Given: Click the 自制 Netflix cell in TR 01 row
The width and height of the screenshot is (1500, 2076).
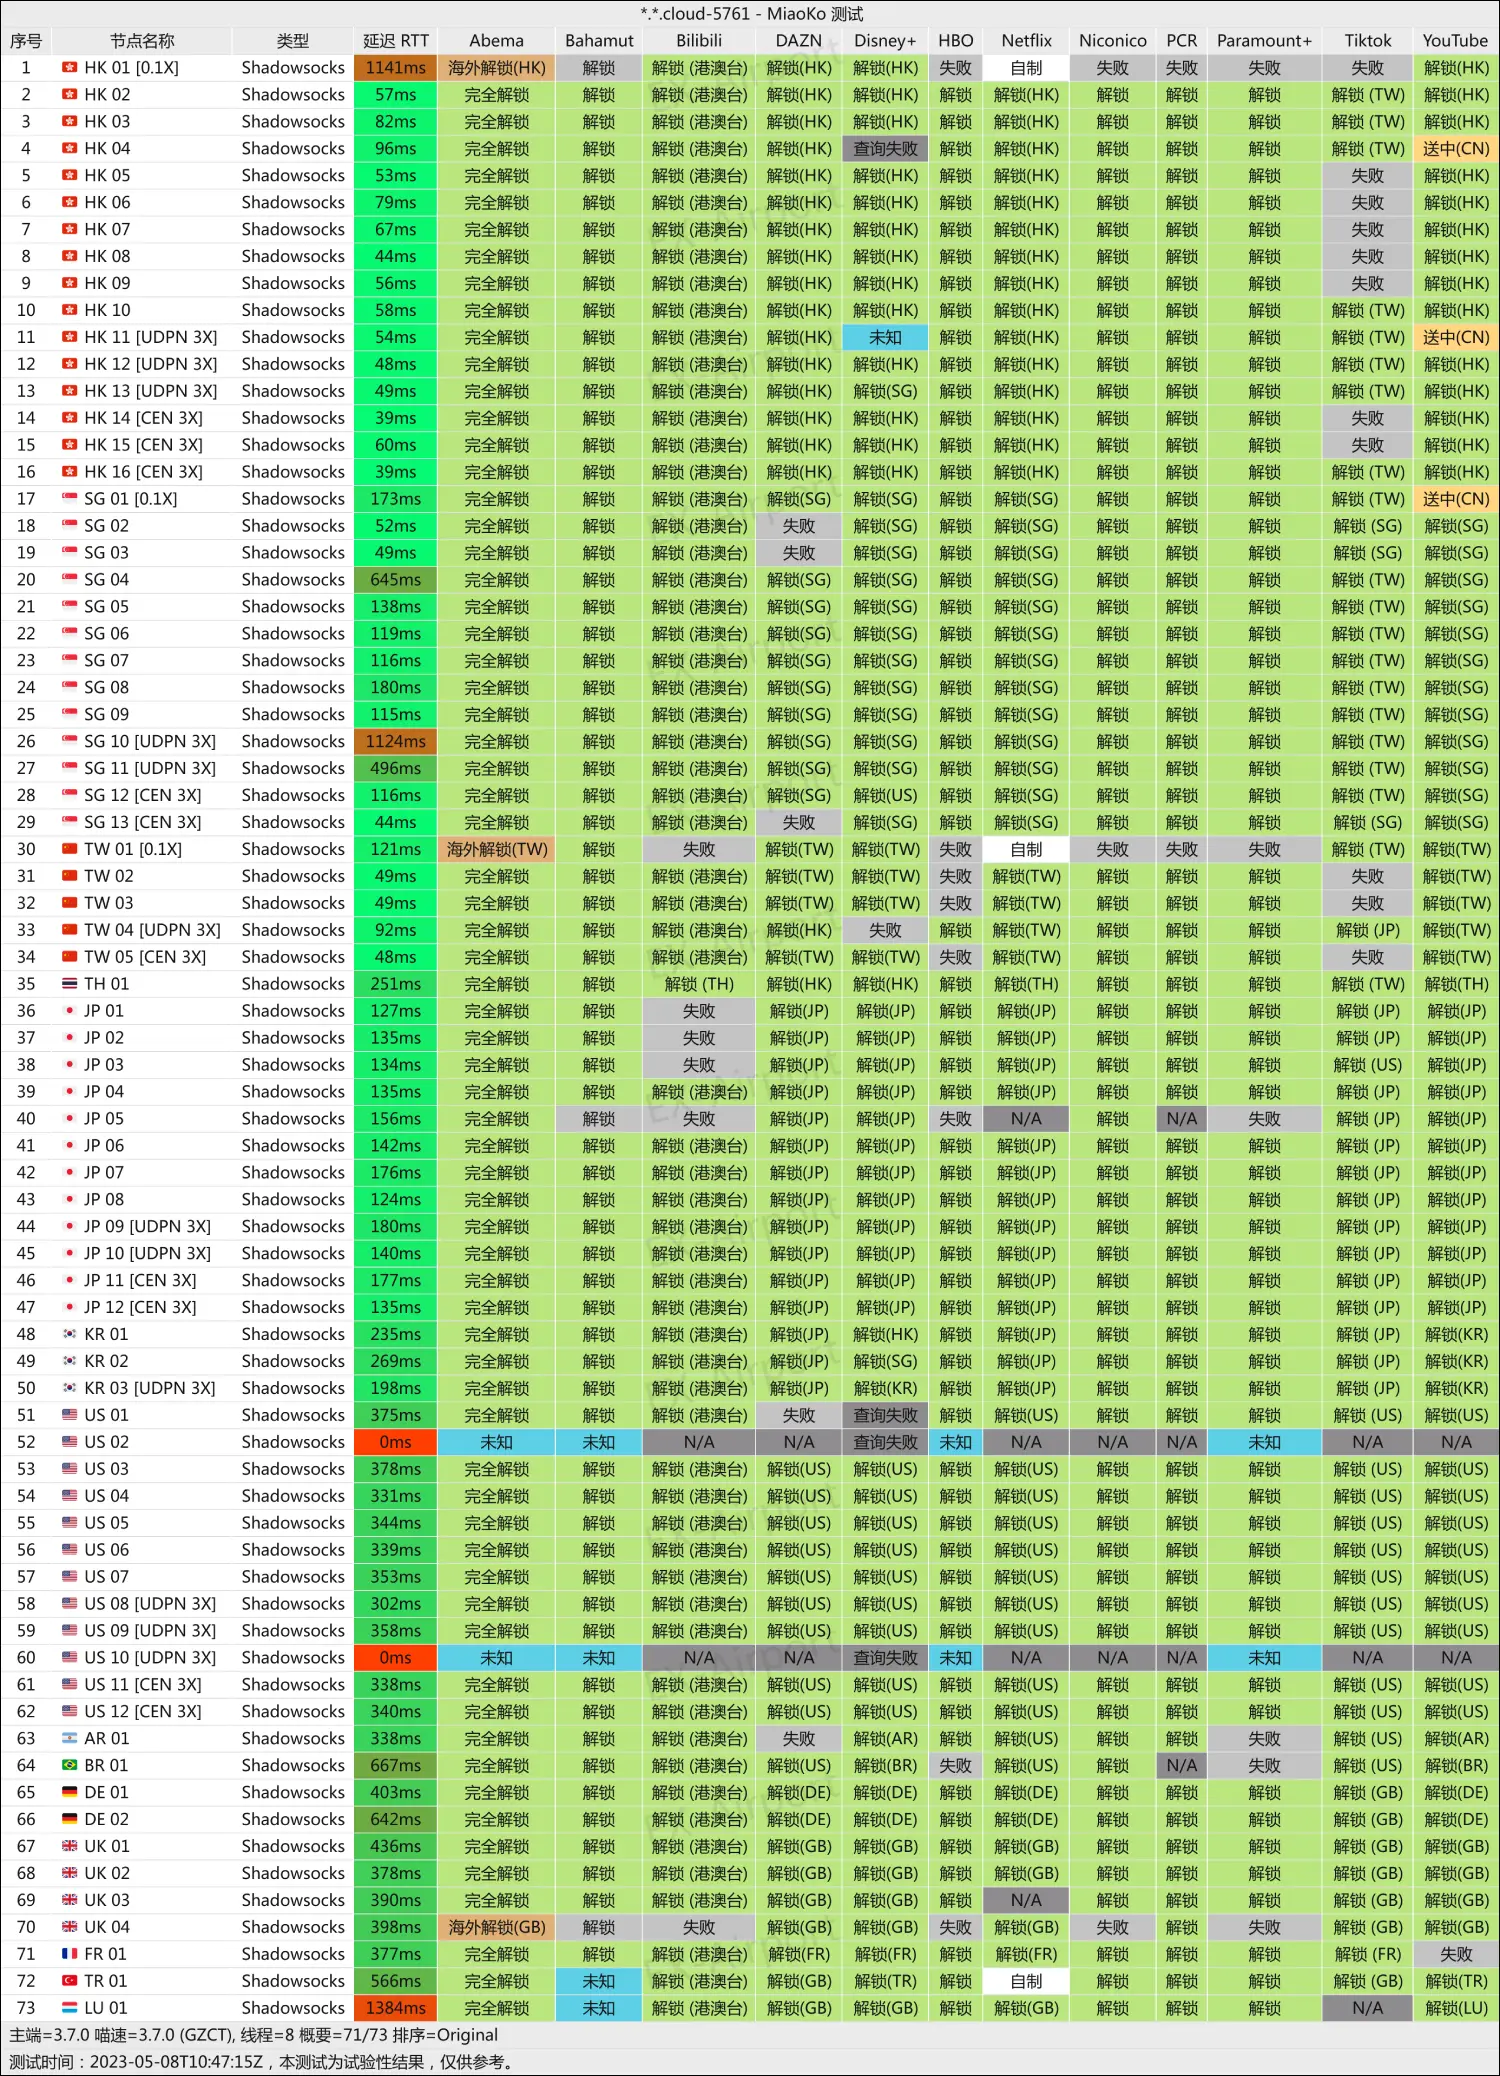Looking at the screenshot, I should 1027,1981.
